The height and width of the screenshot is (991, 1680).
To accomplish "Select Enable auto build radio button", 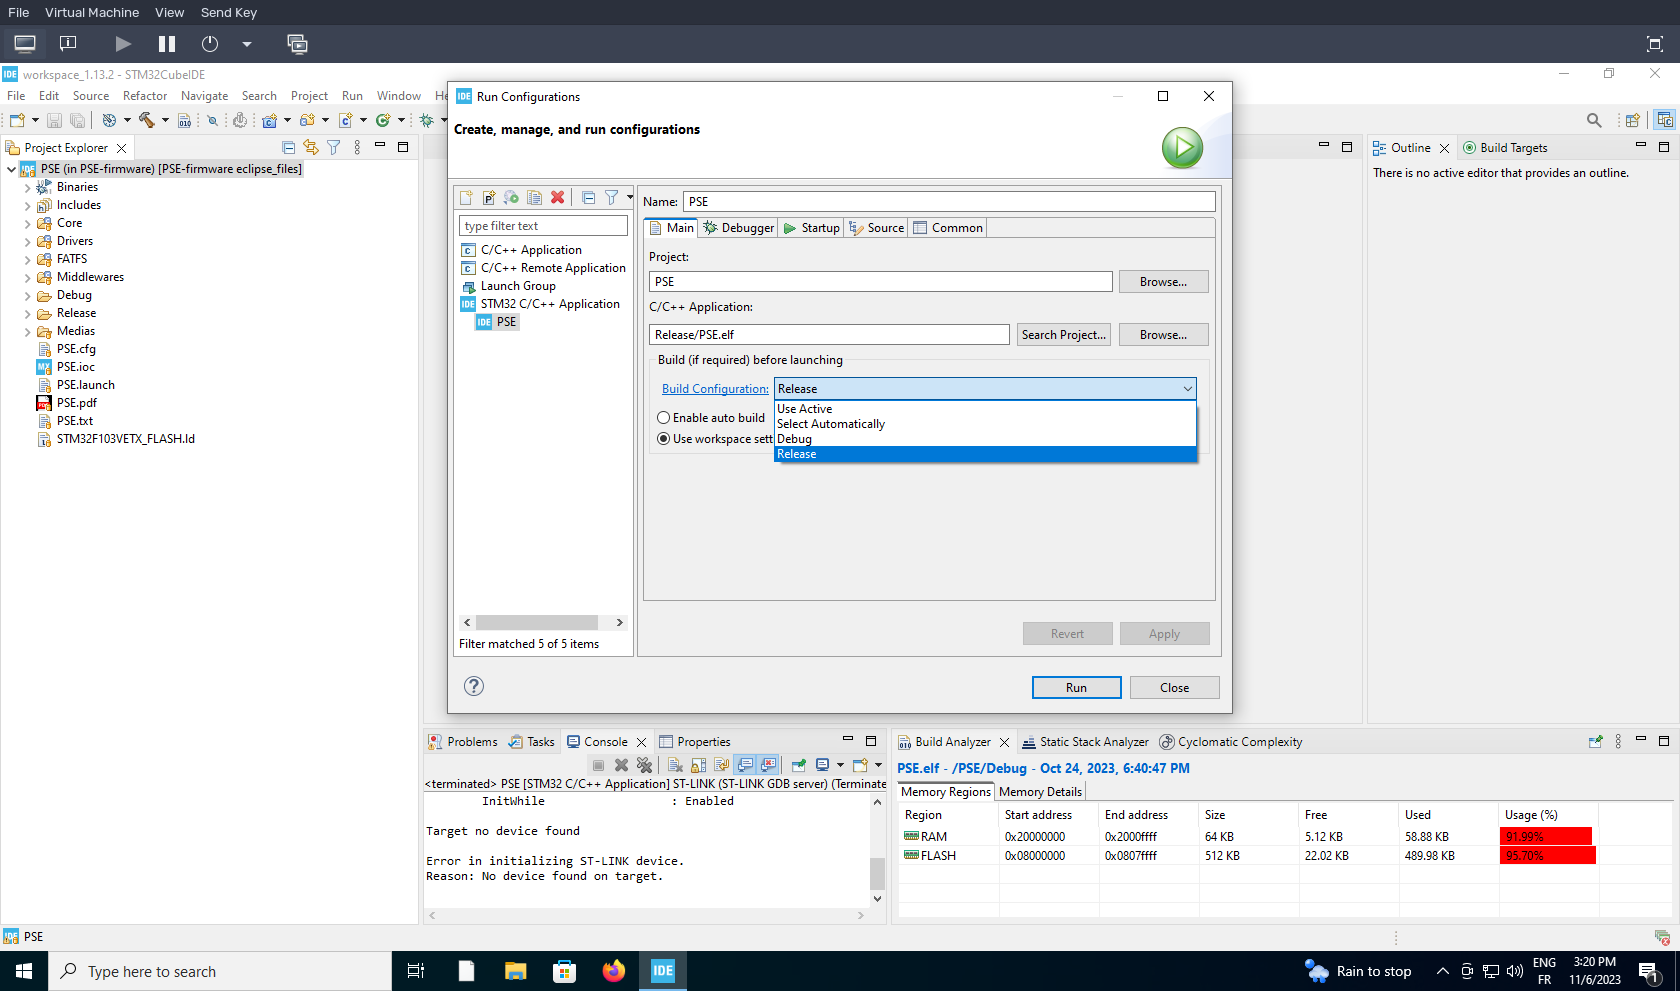I will pyautogui.click(x=663, y=418).
